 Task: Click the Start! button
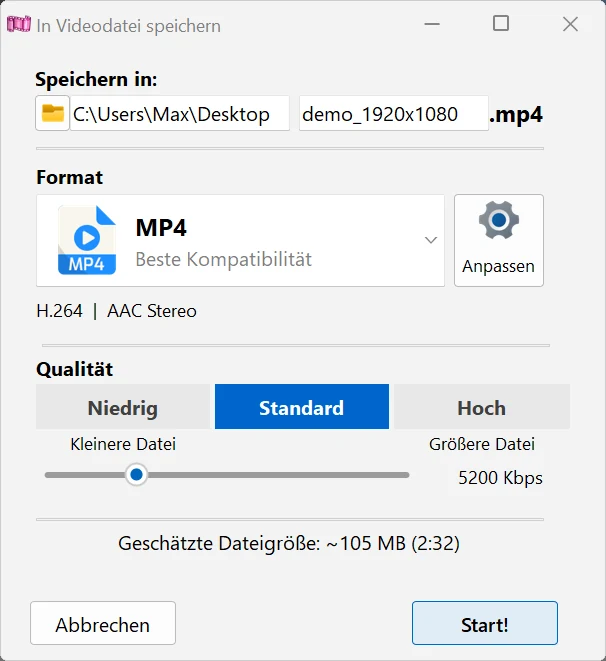tap(485, 623)
